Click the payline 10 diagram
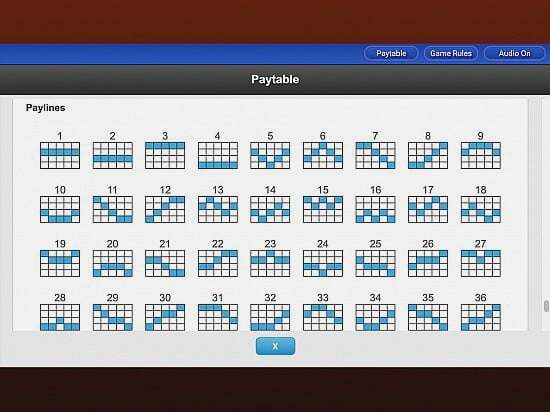550x412 pixels. (x=60, y=209)
